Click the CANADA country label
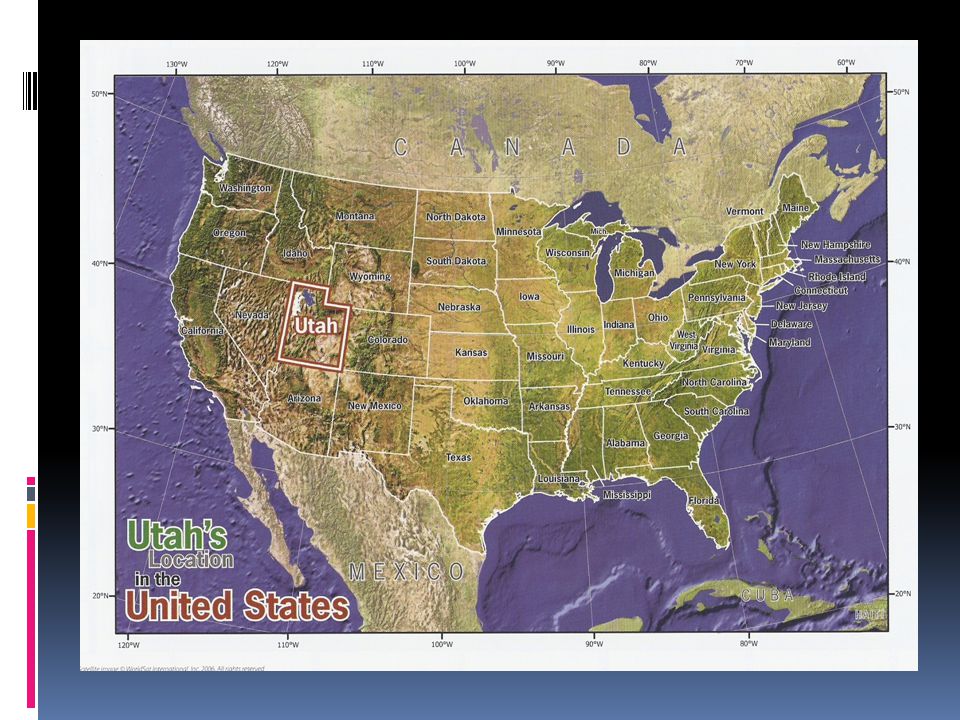The image size is (960, 720). [540, 147]
